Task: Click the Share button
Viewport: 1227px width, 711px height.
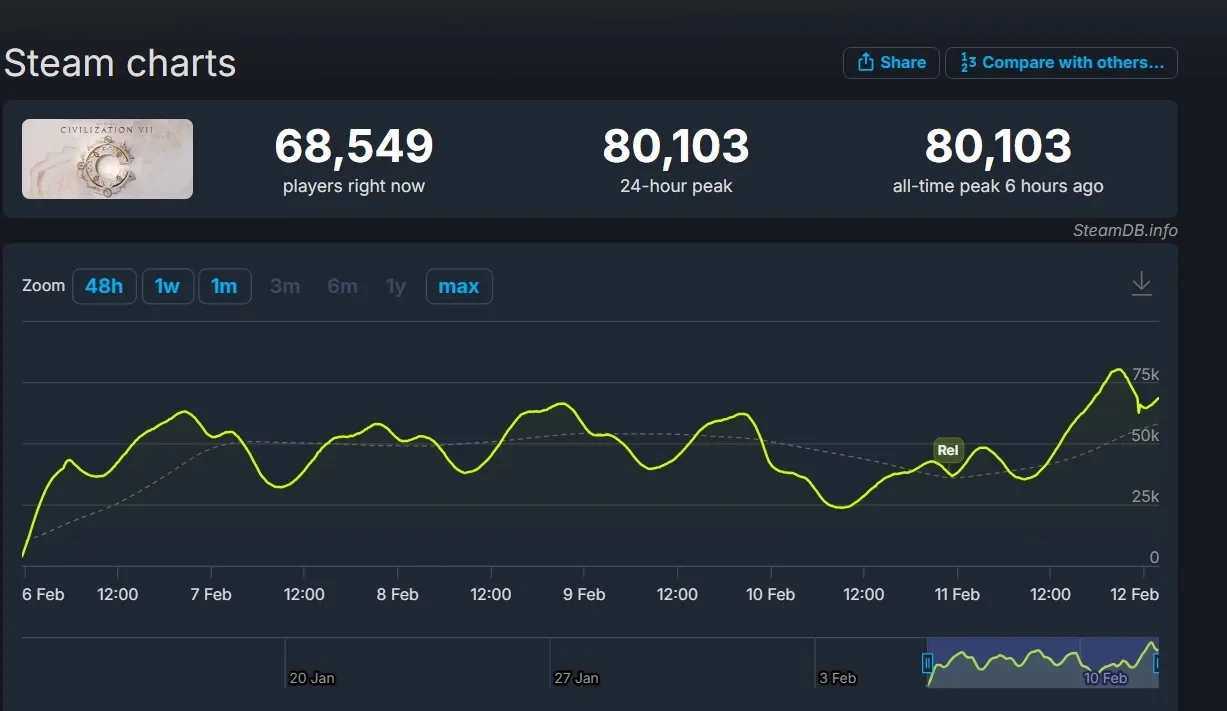Action: click(x=891, y=62)
